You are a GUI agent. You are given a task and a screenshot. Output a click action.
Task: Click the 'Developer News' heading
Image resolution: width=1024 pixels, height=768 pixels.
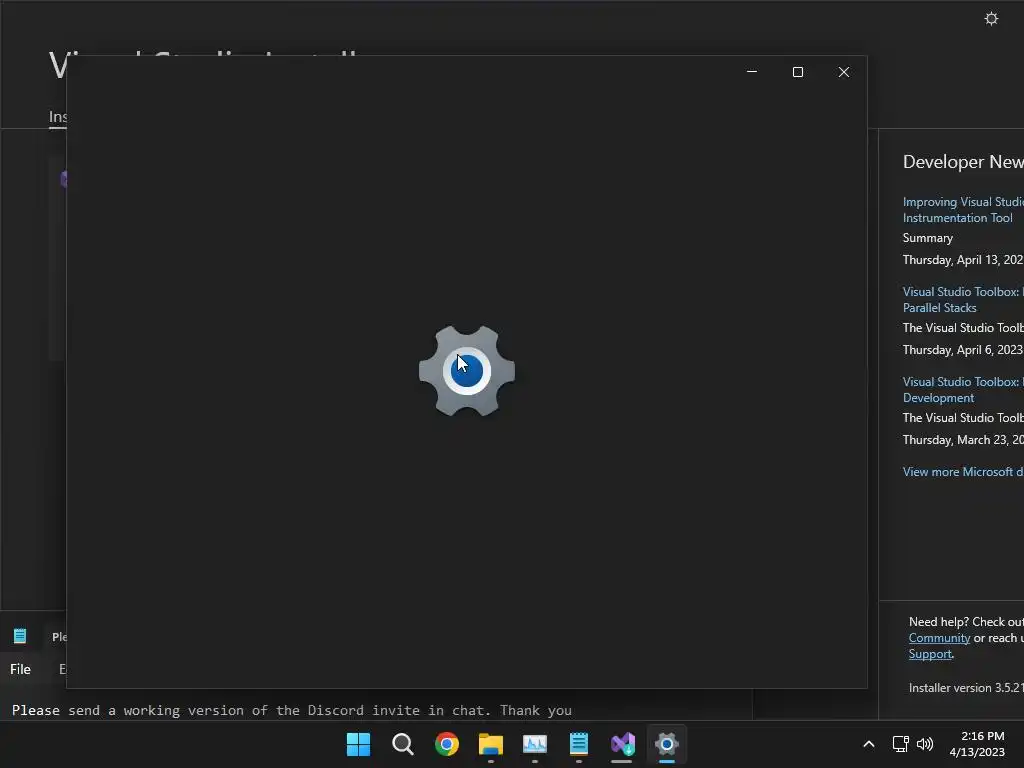[963, 162]
